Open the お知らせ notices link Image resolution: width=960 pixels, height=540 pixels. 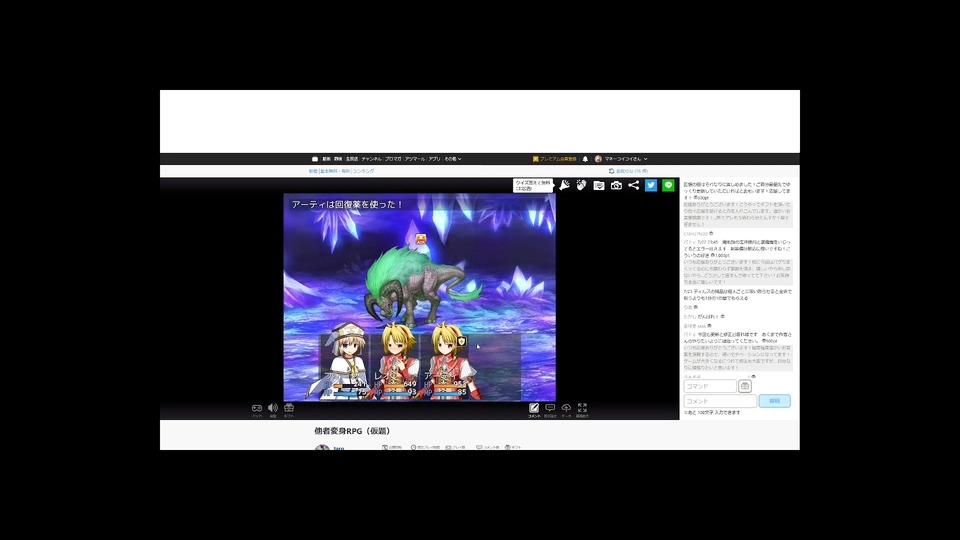(x=628, y=171)
